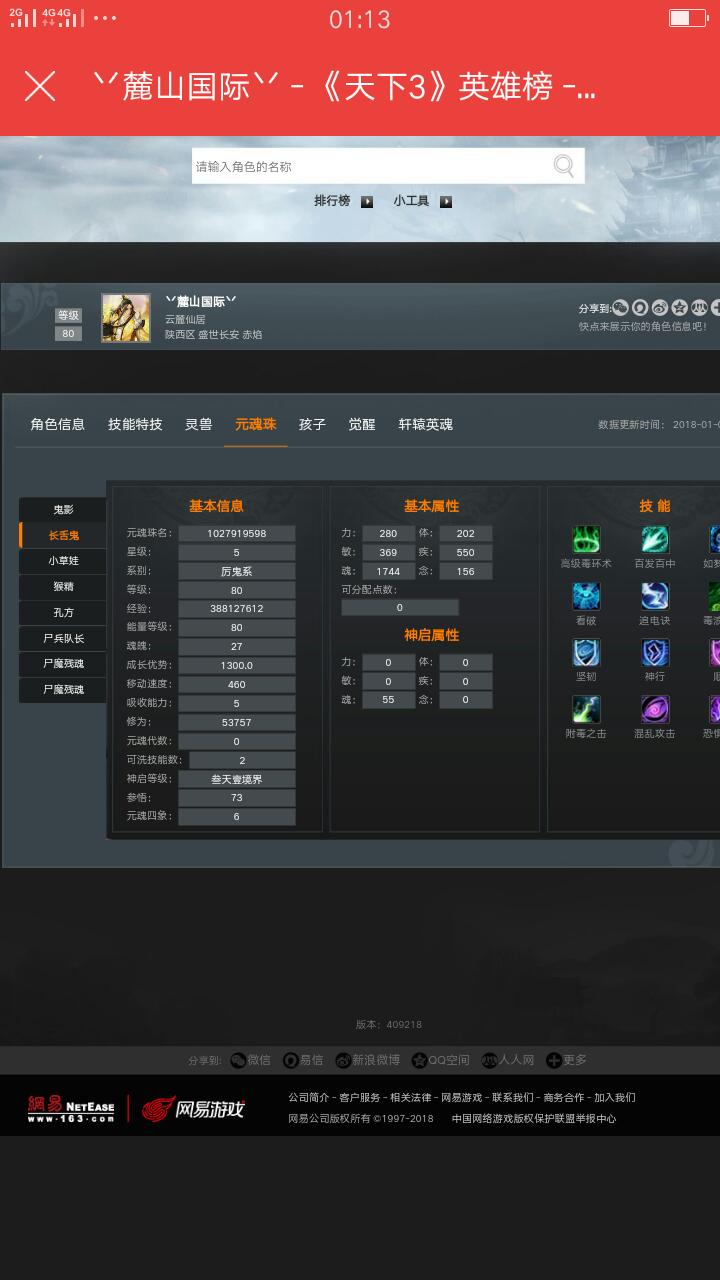
Task: Click the 魂 attribute value 1744
Action: (x=388, y=571)
